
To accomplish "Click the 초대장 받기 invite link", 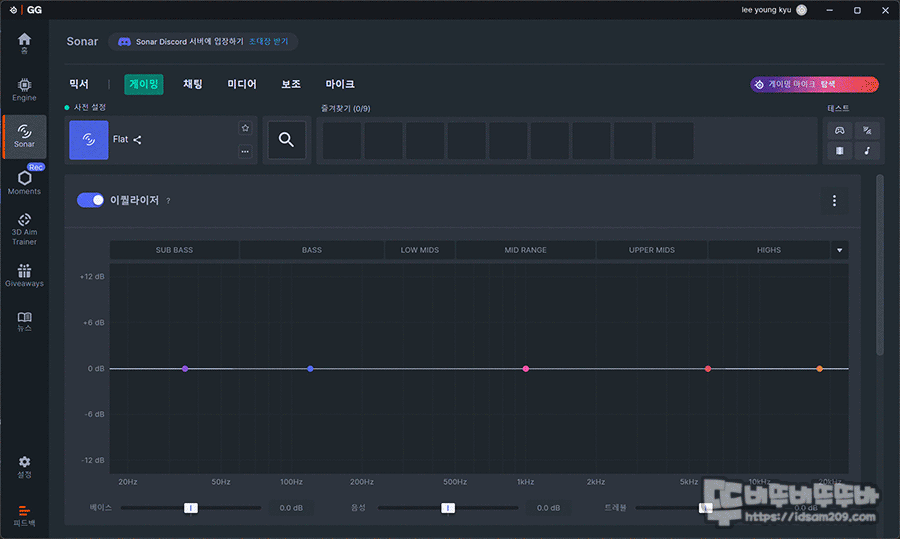I will pos(268,41).
